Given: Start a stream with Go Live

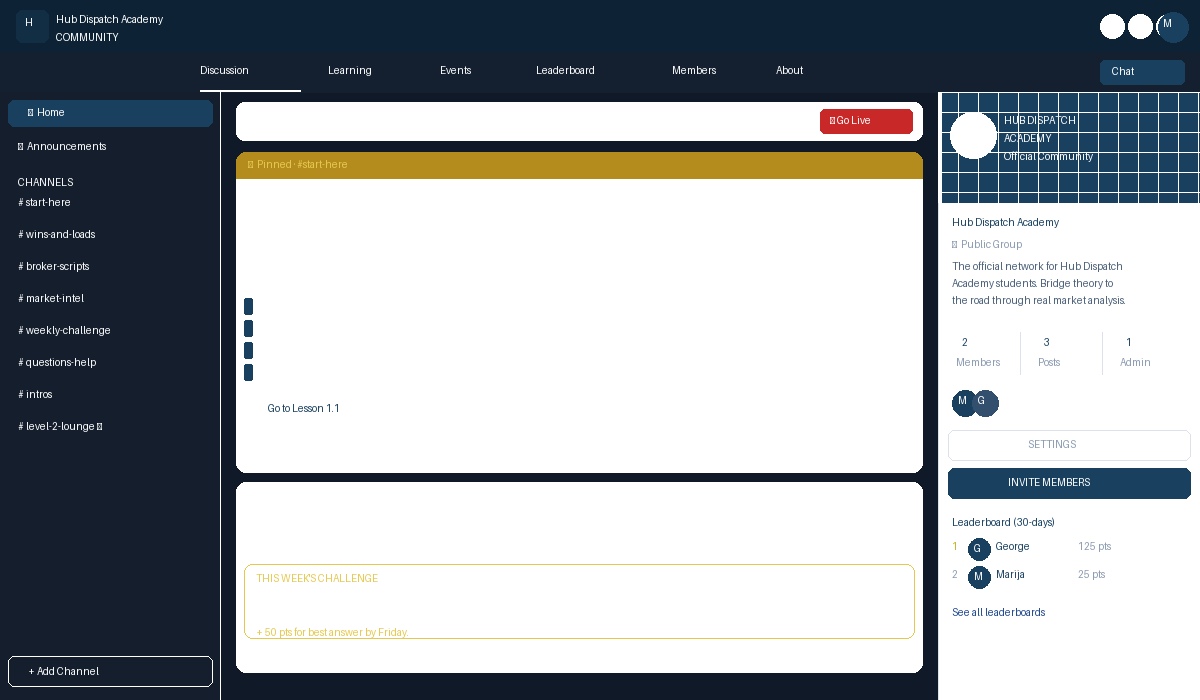Looking at the screenshot, I should tap(866, 121).
